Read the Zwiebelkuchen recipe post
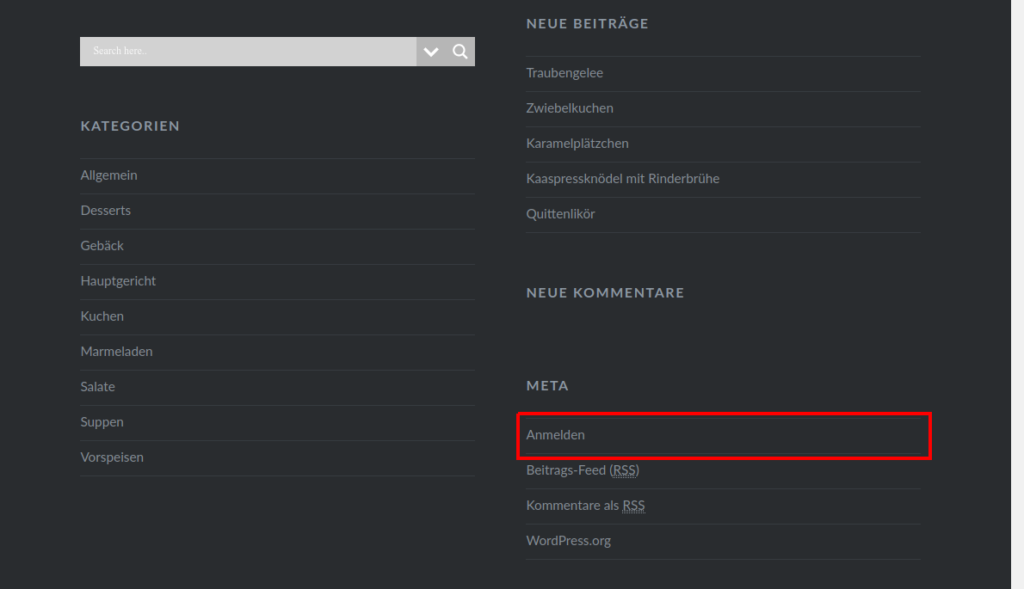 pos(569,108)
